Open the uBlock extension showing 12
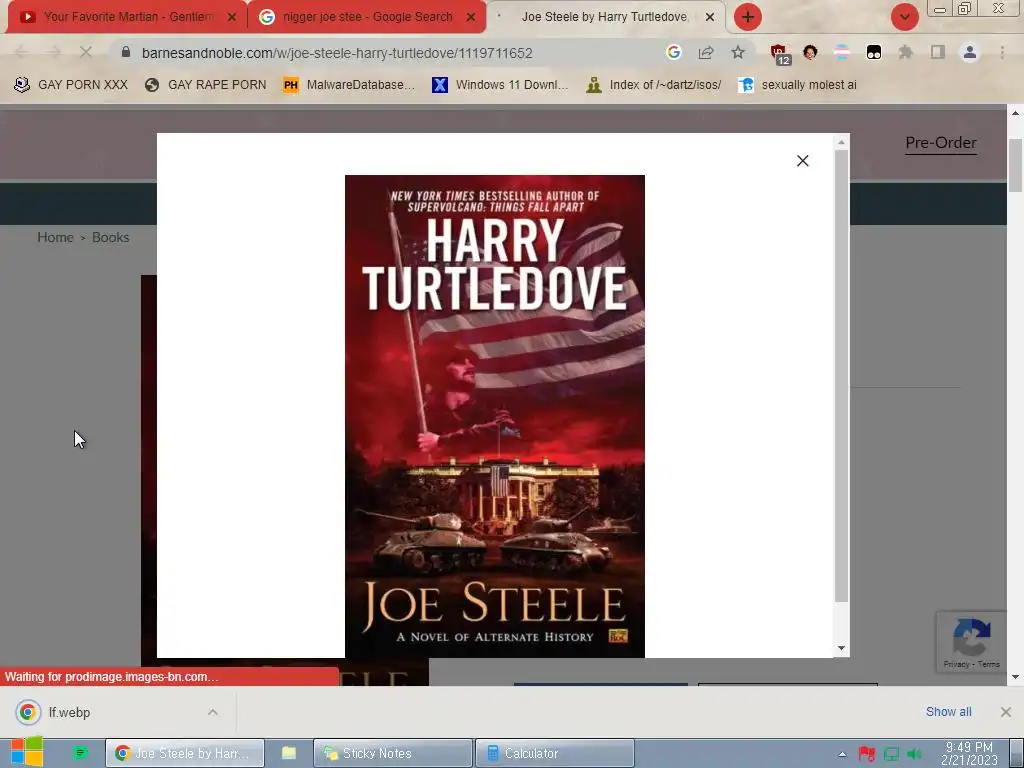Image resolution: width=1024 pixels, height=768 pixels. pos(780,54)
